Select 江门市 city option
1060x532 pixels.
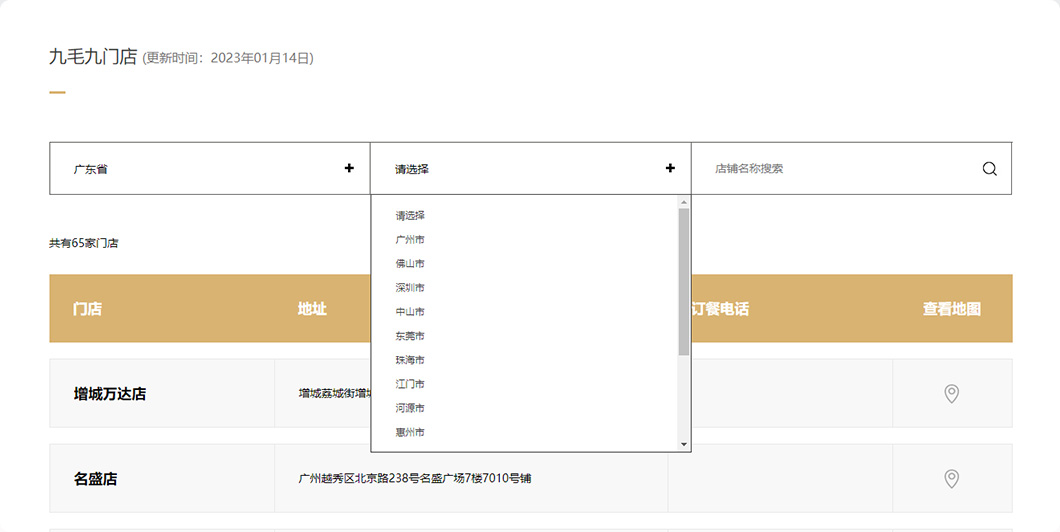point(410,384)
